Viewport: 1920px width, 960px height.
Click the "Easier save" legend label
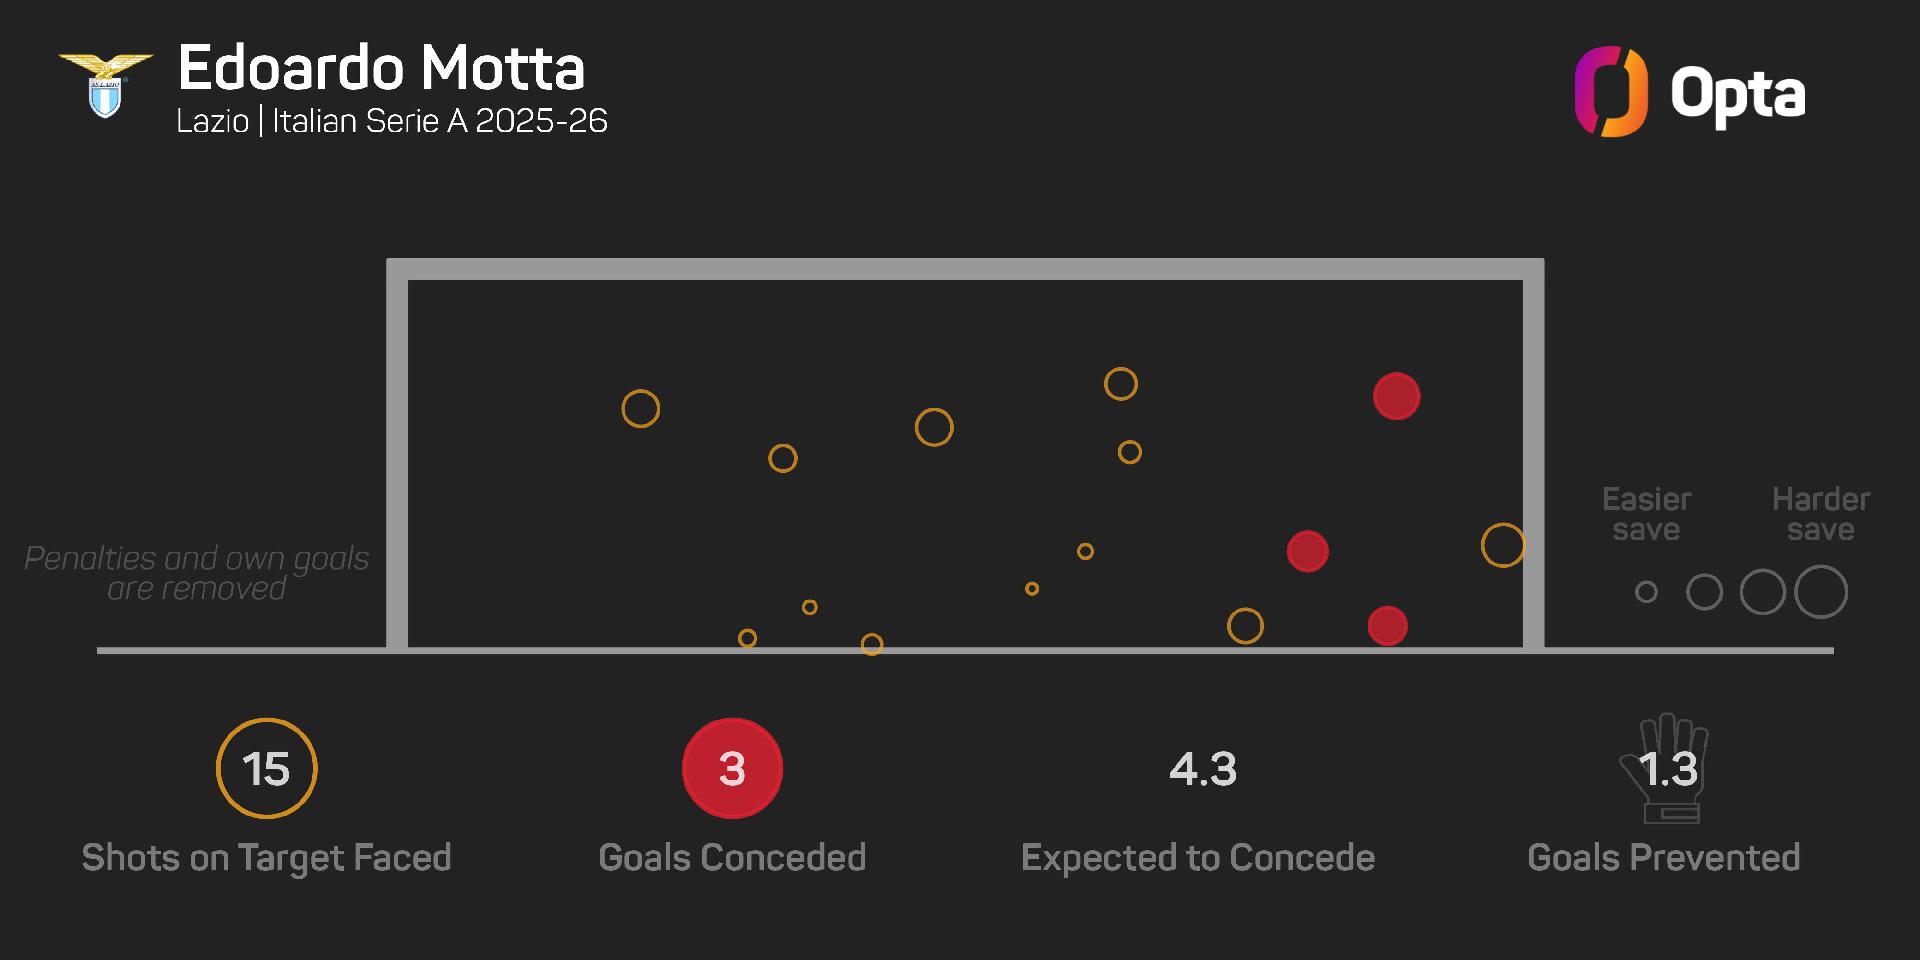(x=1646, y=514)
